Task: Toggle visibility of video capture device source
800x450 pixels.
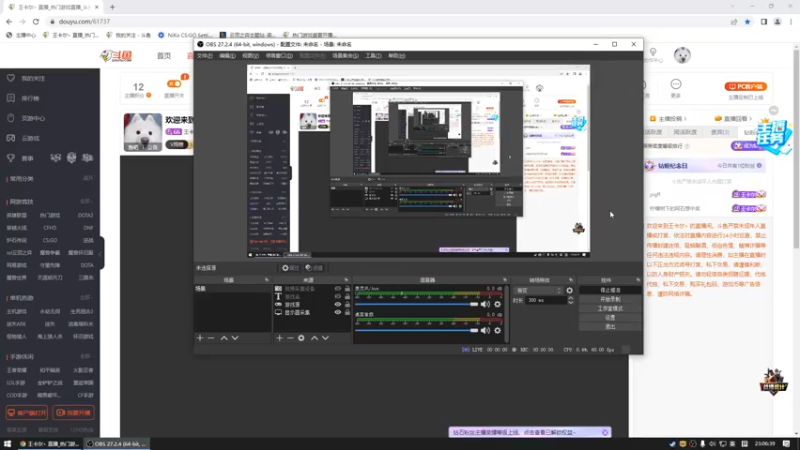Action: (338, 289)
